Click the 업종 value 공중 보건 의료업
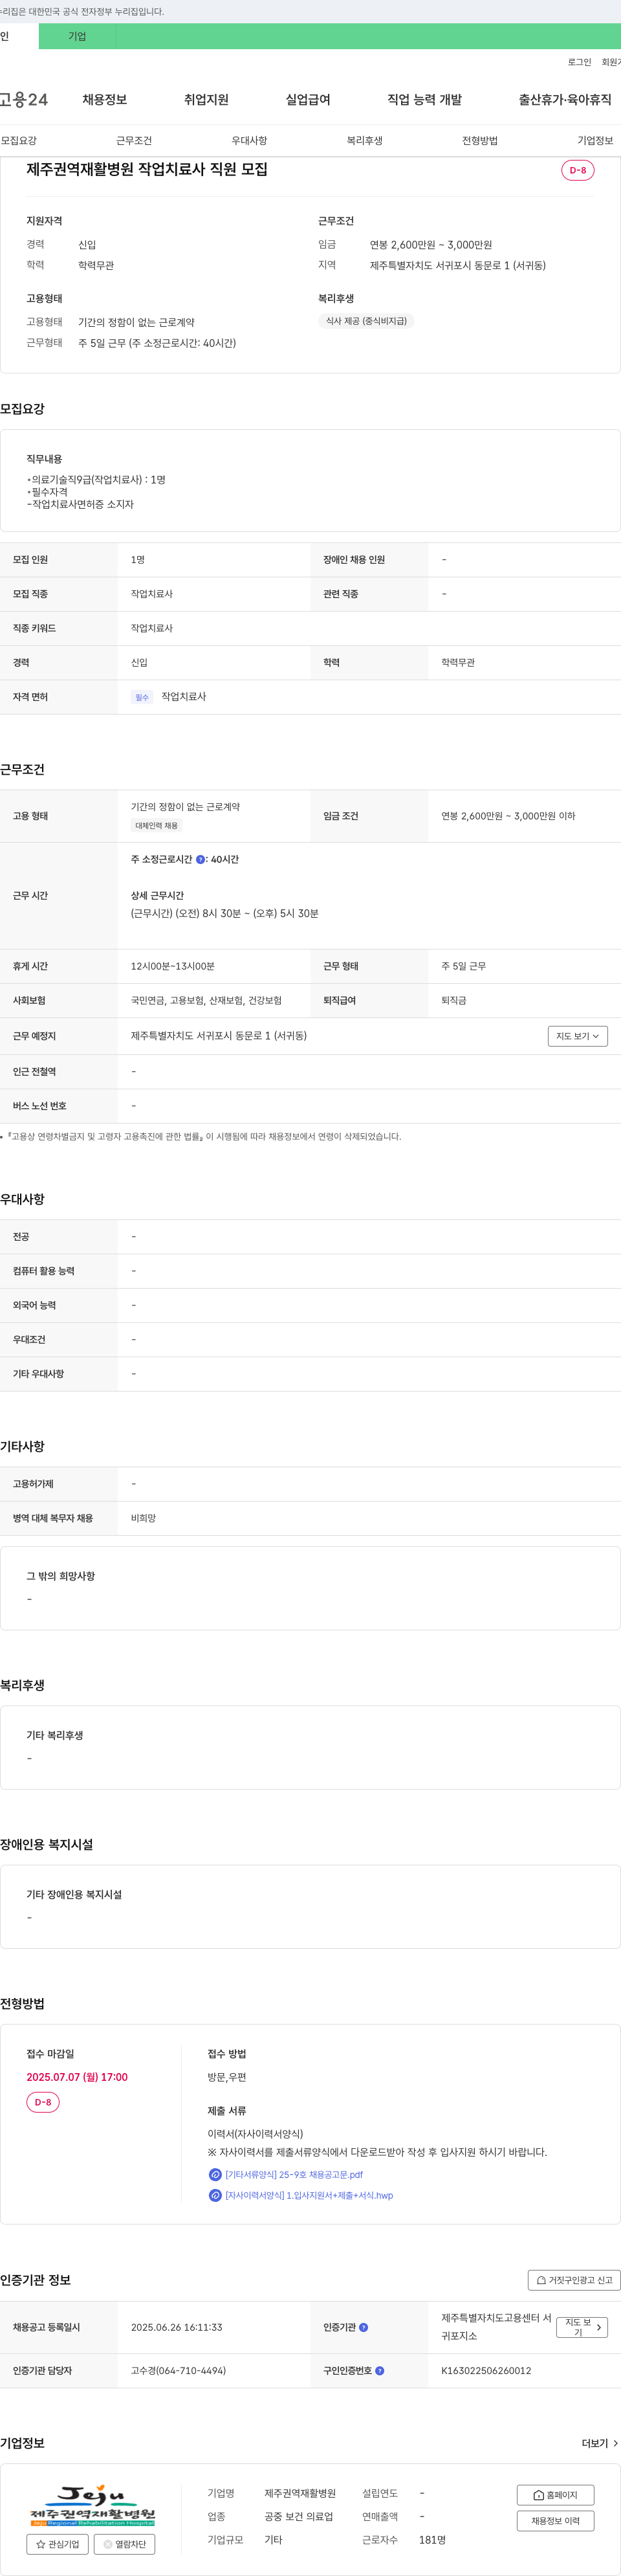This screenshot has height=2576, width=621. (298, 2516)
